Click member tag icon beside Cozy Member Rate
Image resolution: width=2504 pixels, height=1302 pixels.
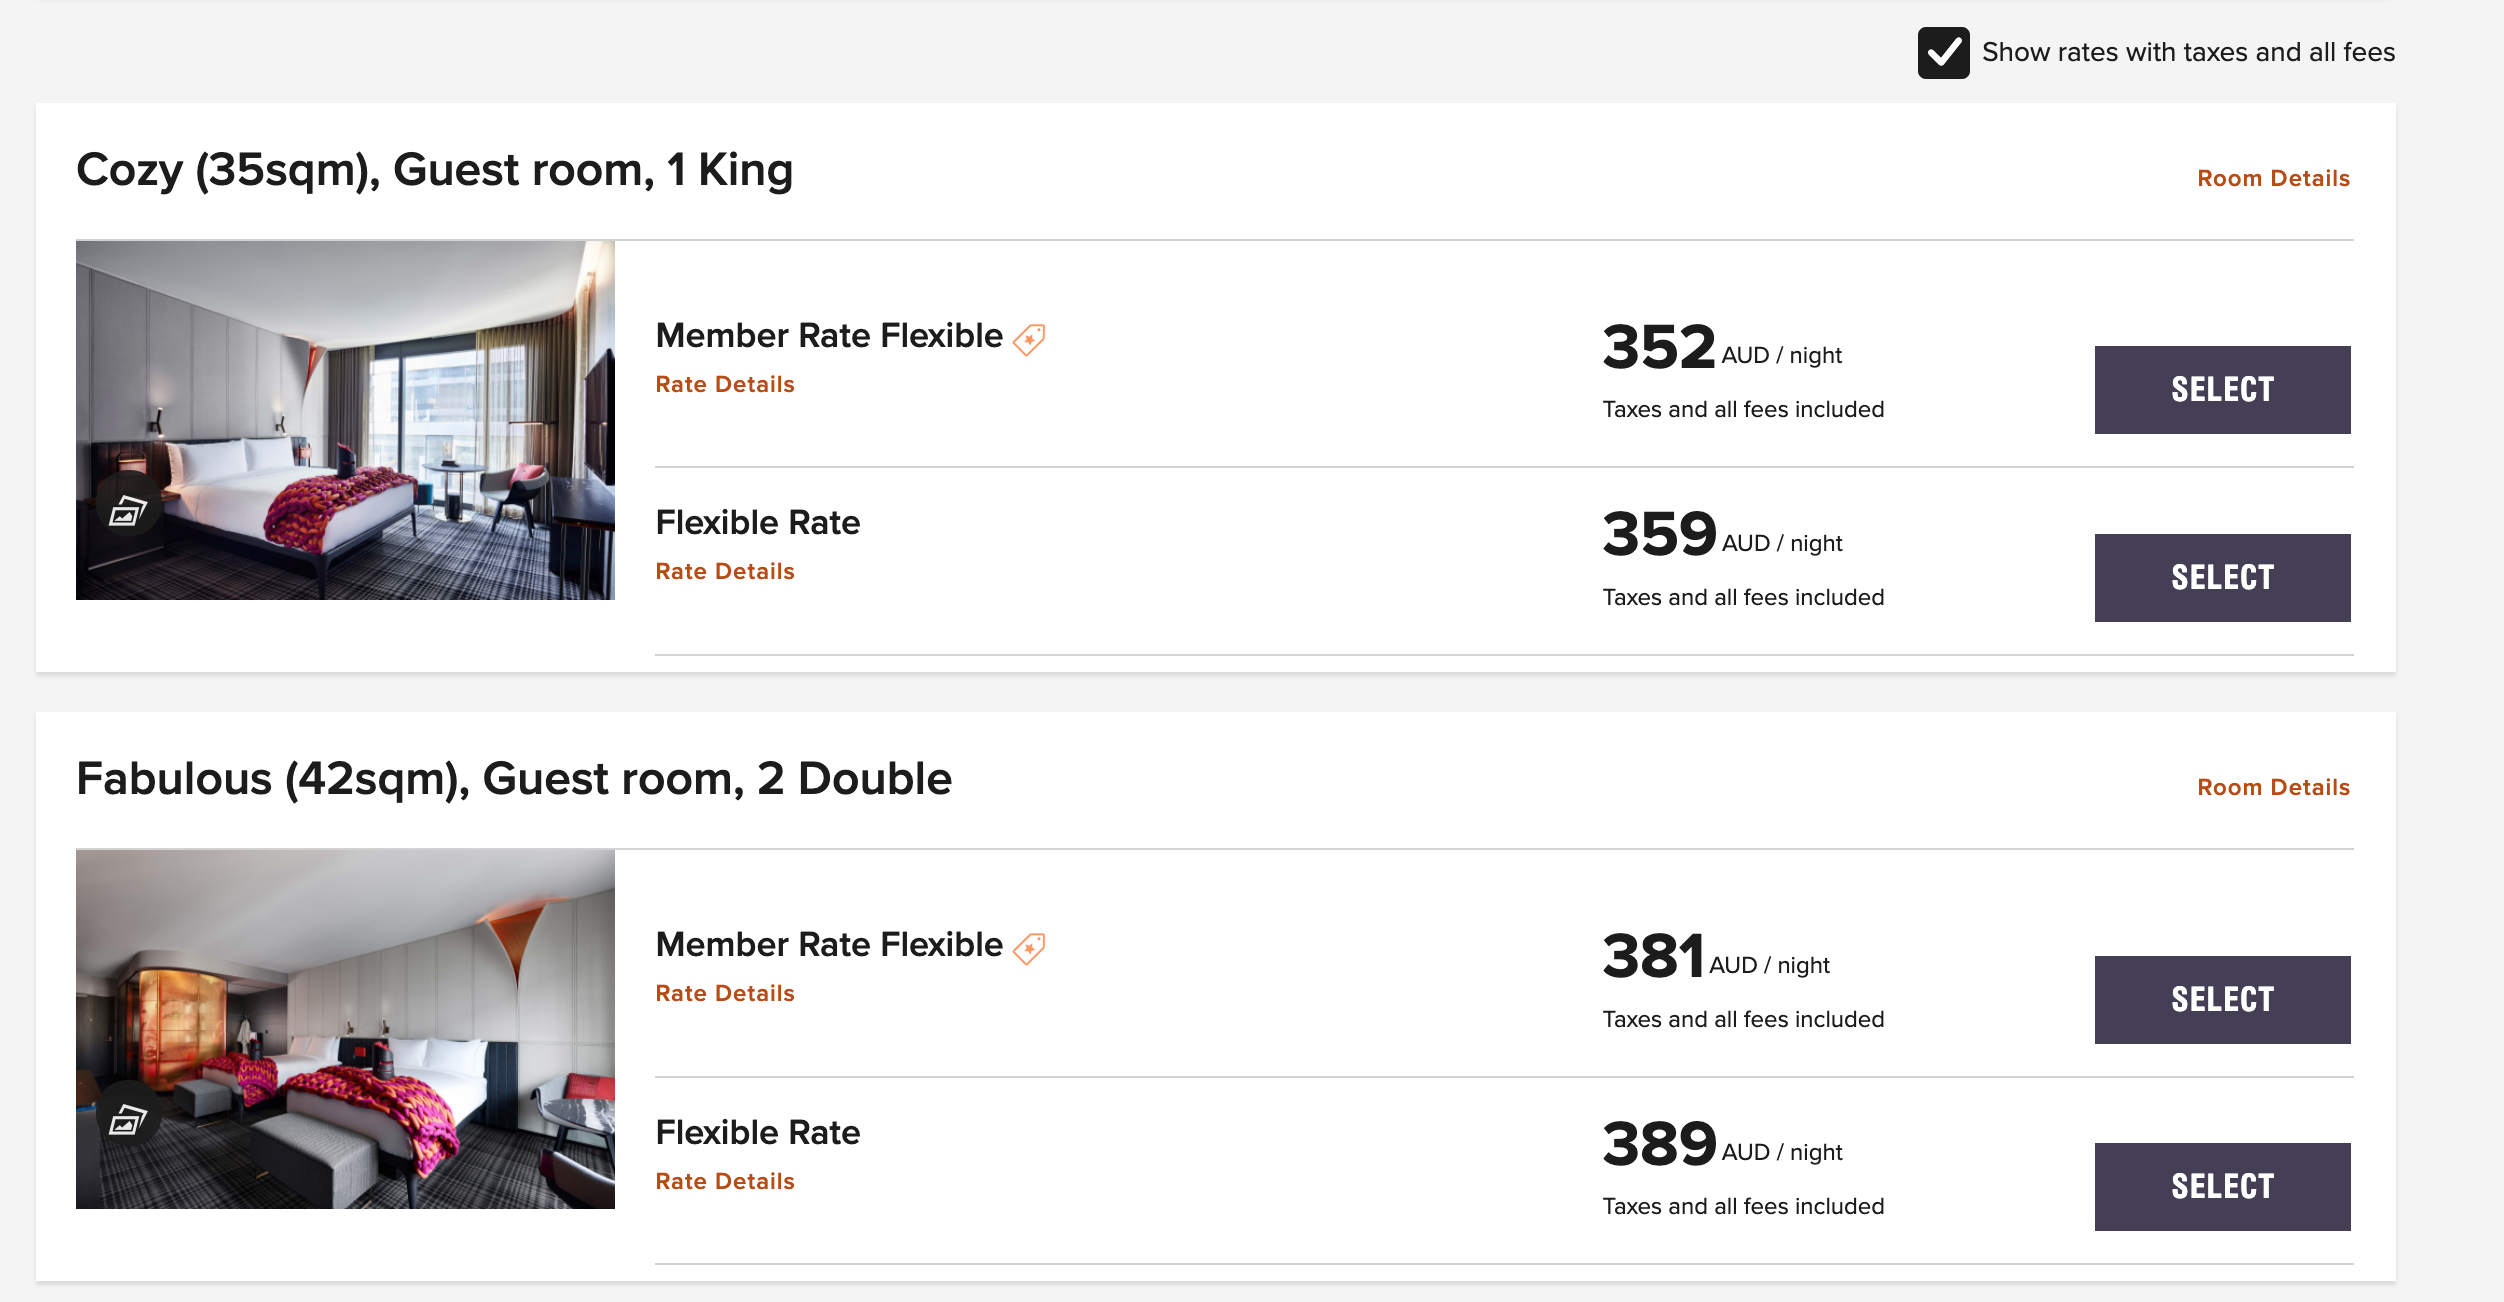tap(1029, 339)
